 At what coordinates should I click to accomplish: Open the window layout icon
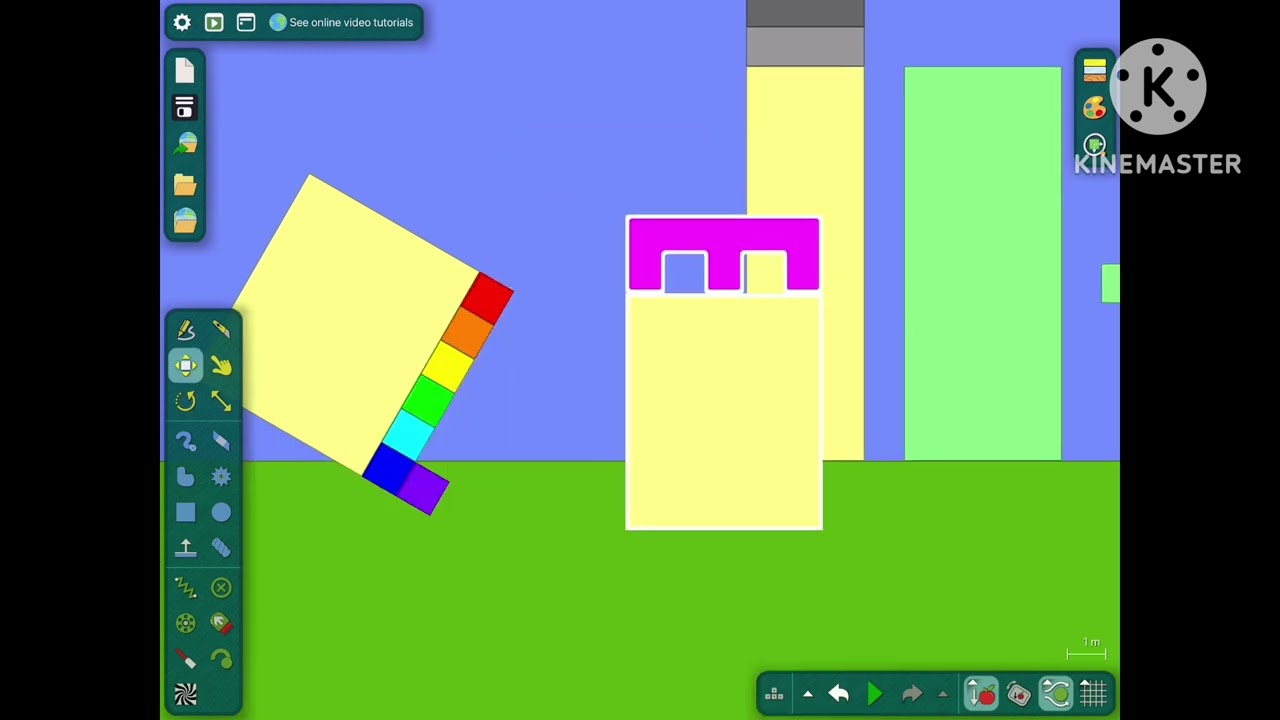246,22
